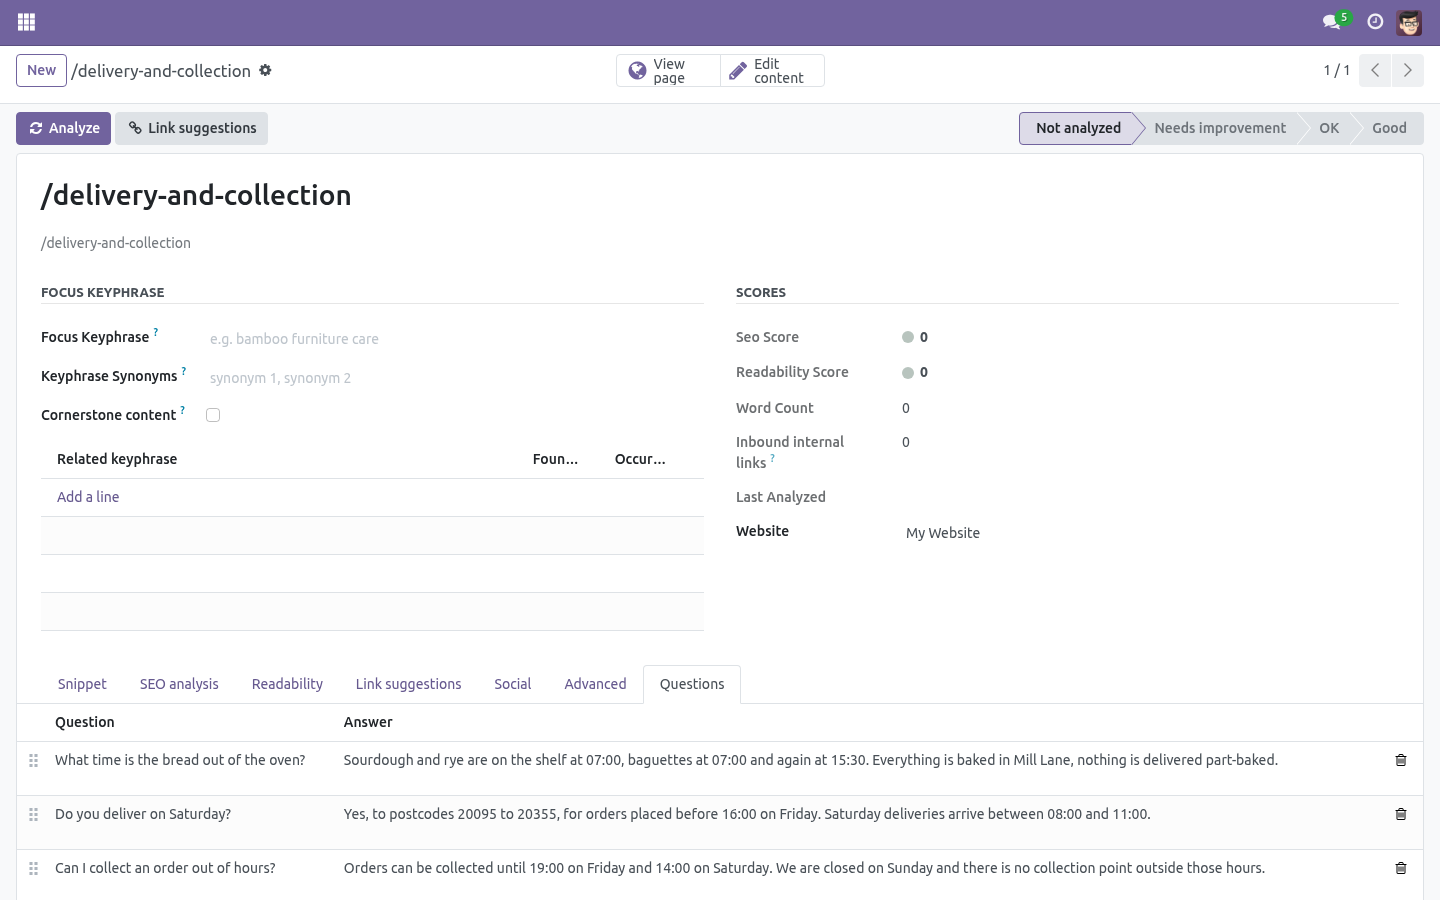Select the question 'Do you deliver on Saturday?'
Image resolution: width=1440 pixels, height=900 pixels.
143,814
